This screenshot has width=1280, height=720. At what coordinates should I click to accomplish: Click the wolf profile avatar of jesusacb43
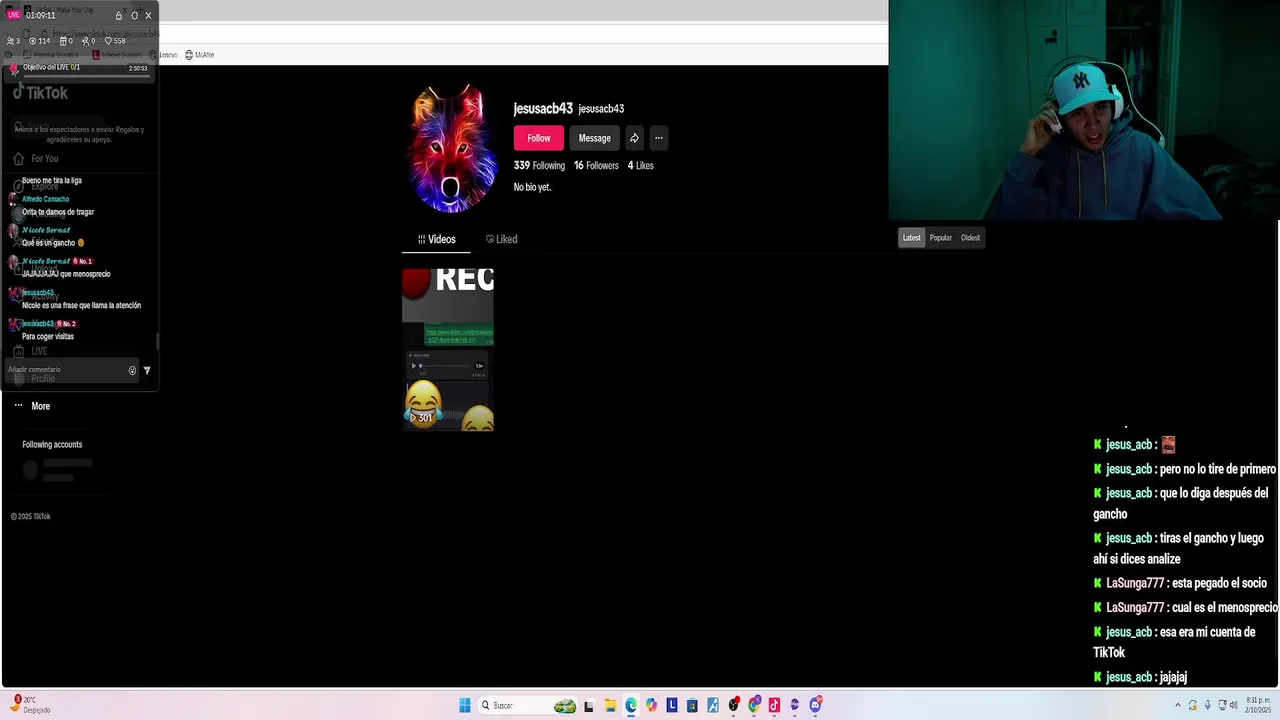(x=453, y=148)
